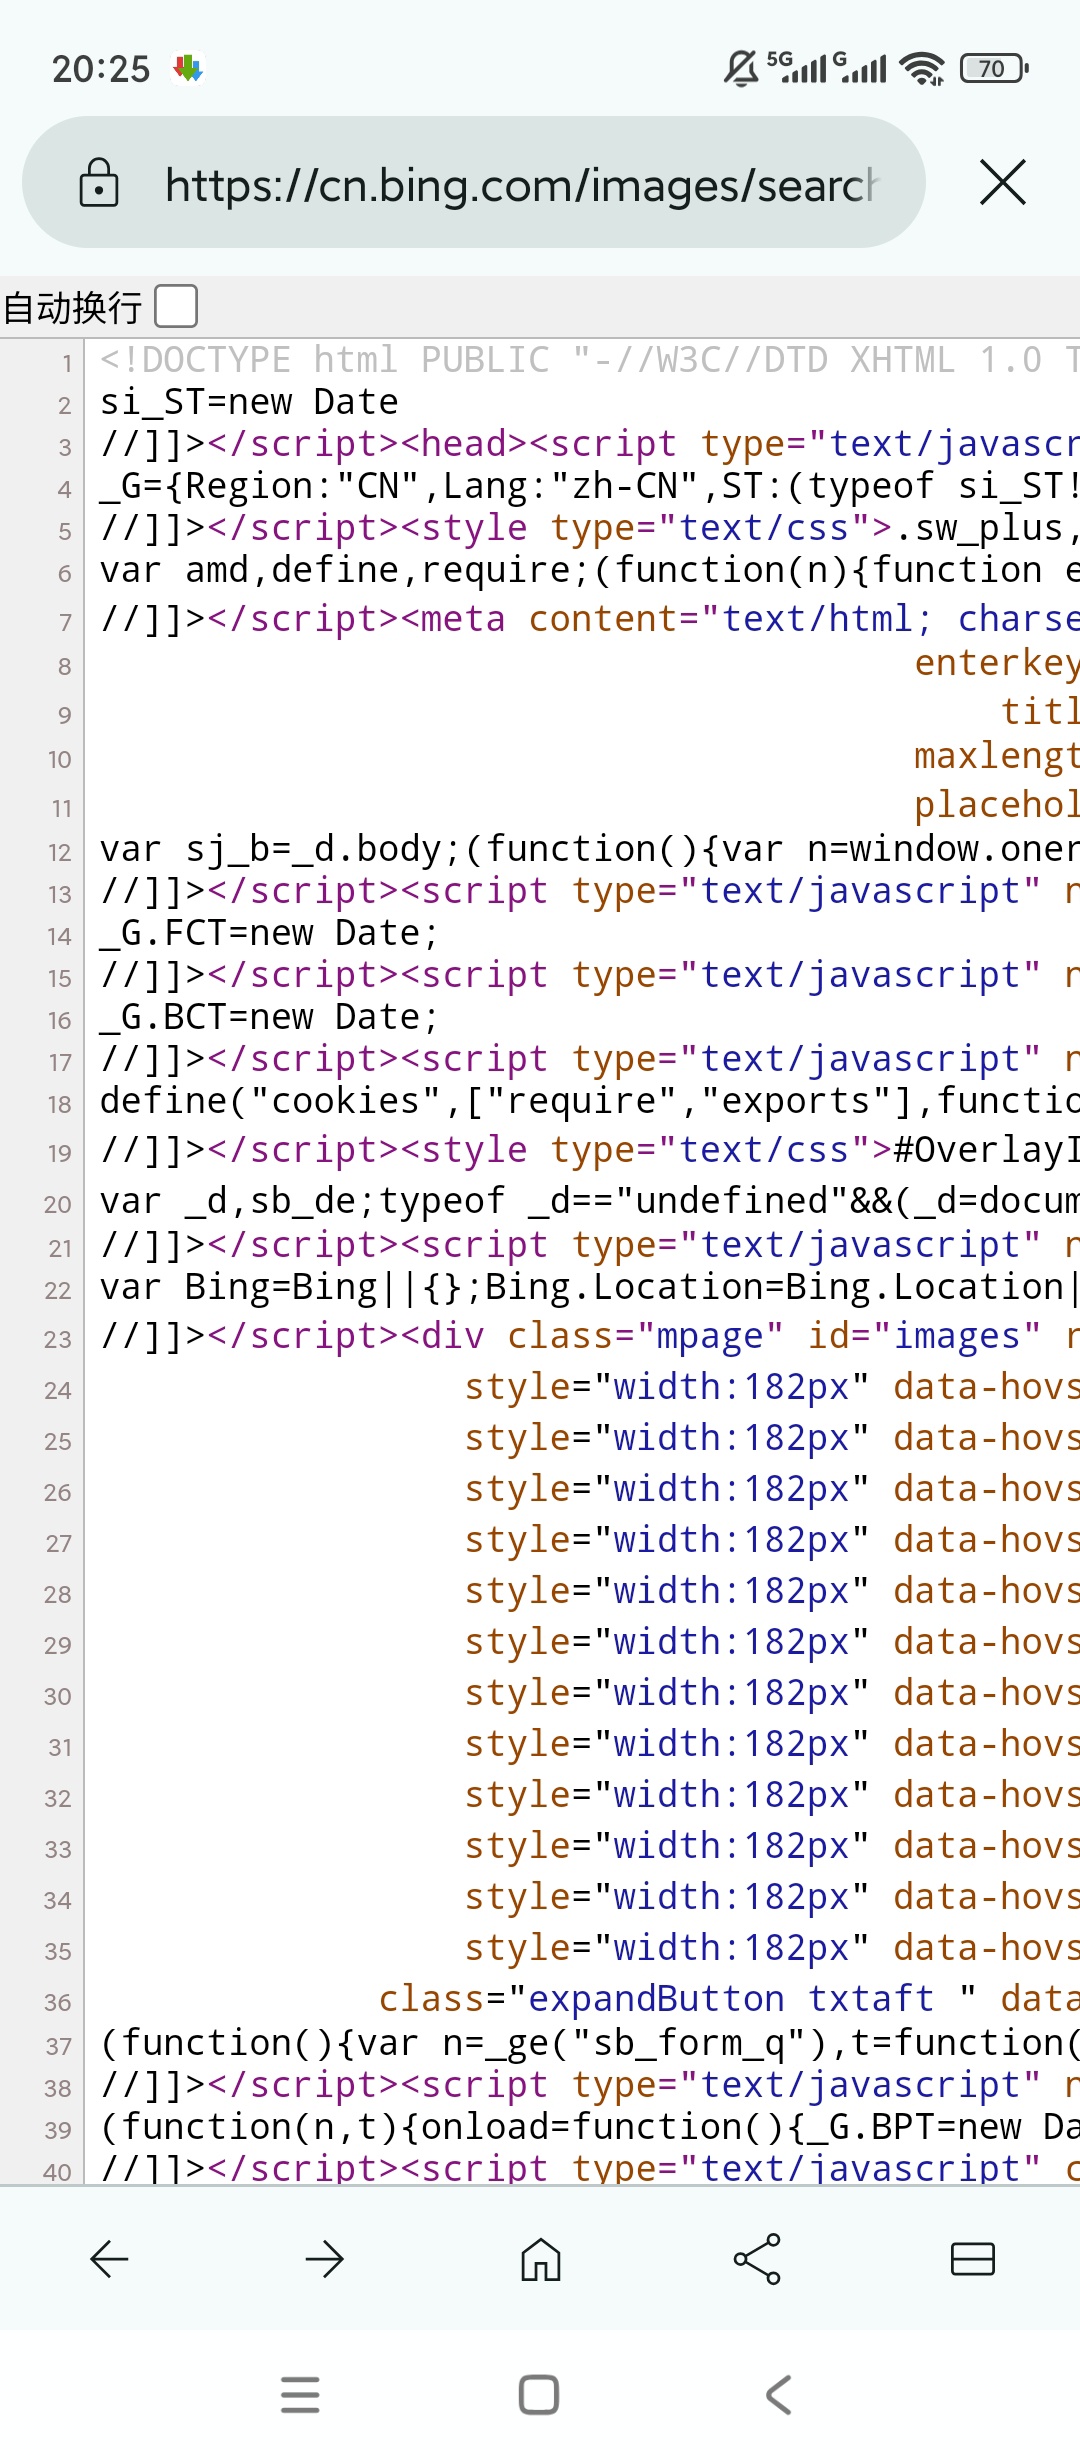
Task: Open the tabs switcher icon
Action: click(973, 2259)
